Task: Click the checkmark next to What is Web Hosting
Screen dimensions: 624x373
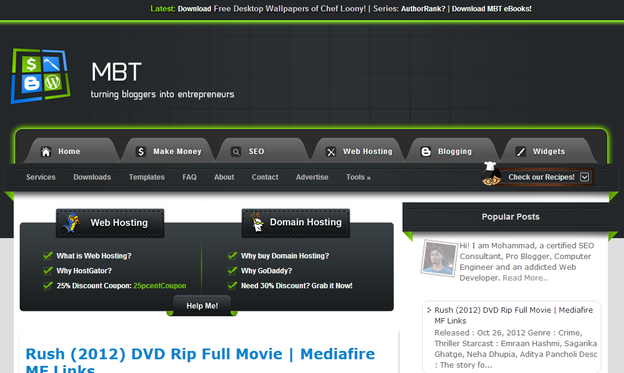Action: (48, 256)
